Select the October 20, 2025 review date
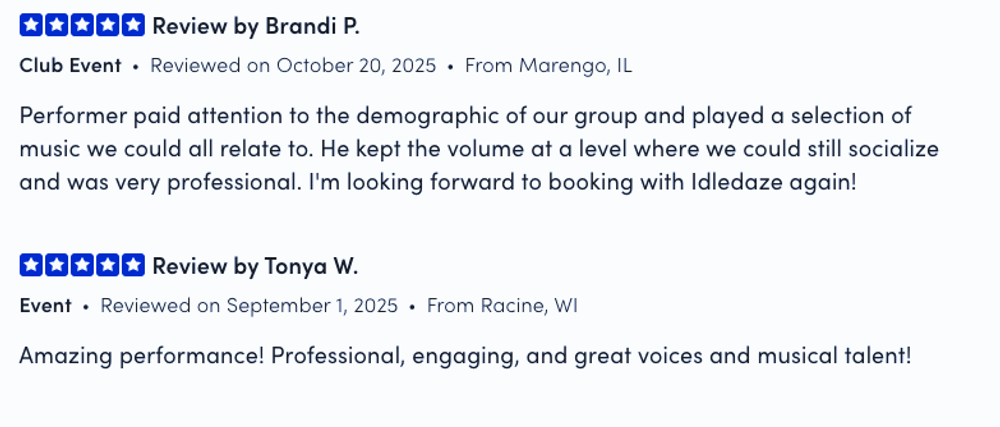Viewport: 1000px width, 427px height. [293, 66]
